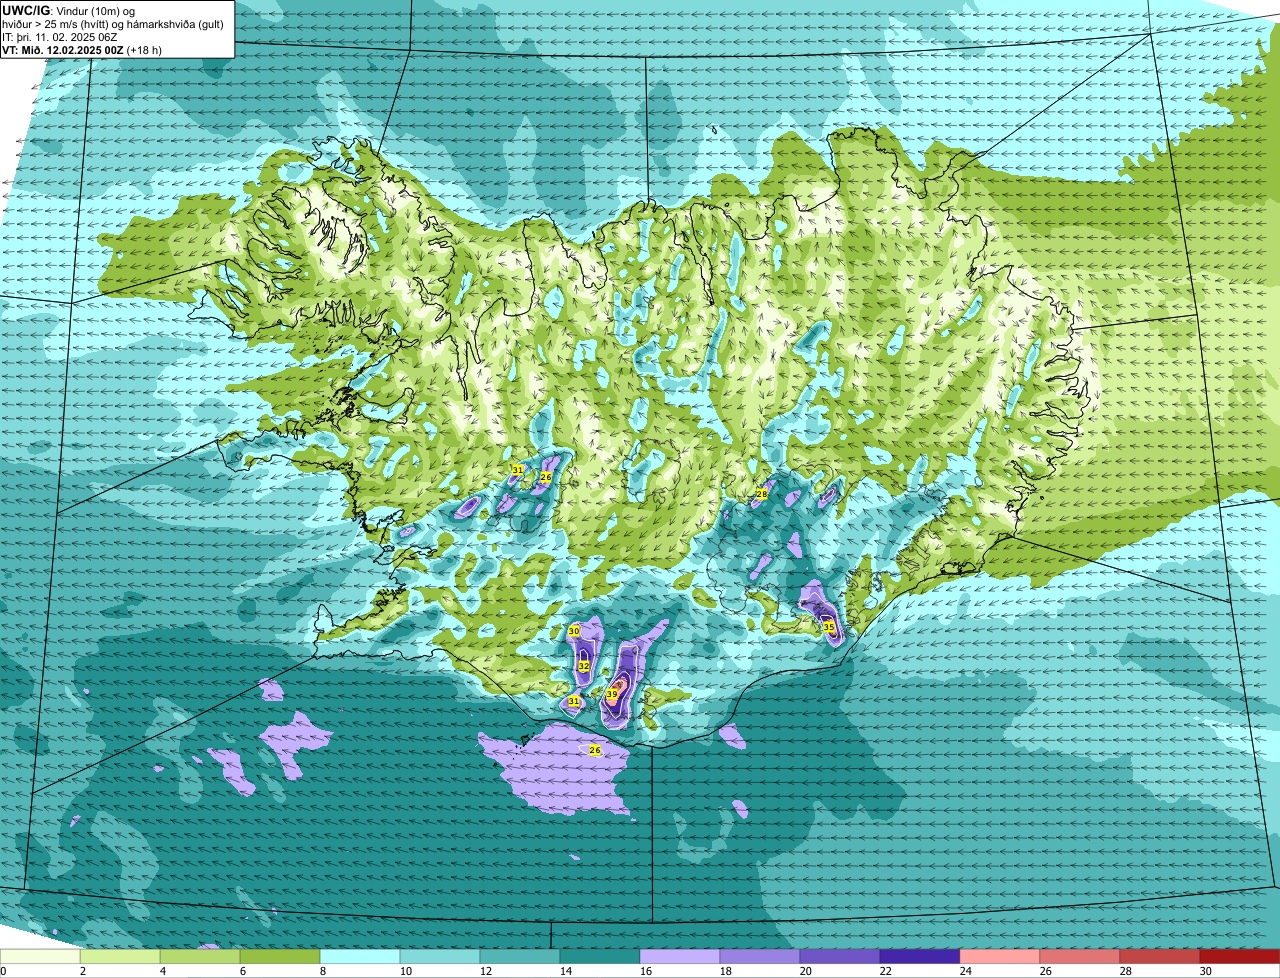Select the 8–10 m/s pale cyan legend swatch

click(360, 957)
